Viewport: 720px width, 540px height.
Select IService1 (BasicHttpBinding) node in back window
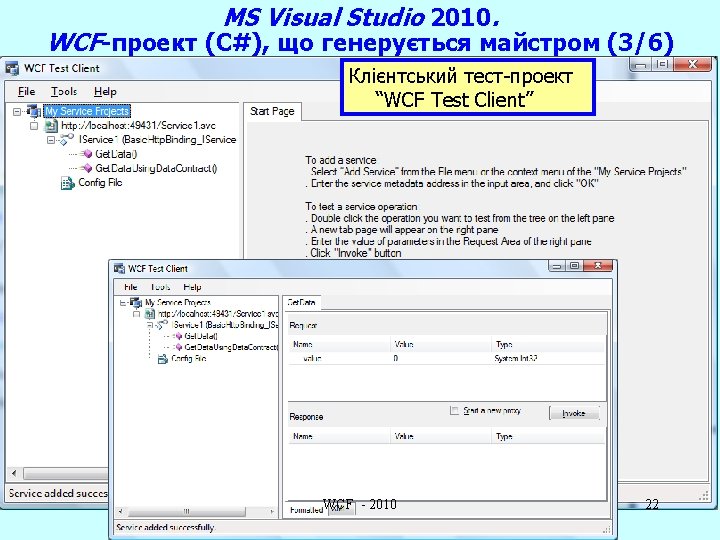tap(157, 140)
